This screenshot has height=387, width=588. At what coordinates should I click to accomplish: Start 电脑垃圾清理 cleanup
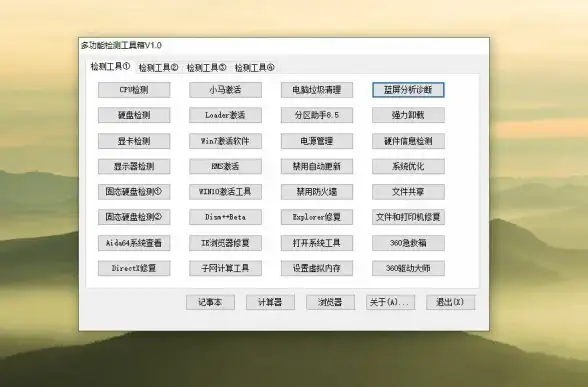click(x=317, y=90)
